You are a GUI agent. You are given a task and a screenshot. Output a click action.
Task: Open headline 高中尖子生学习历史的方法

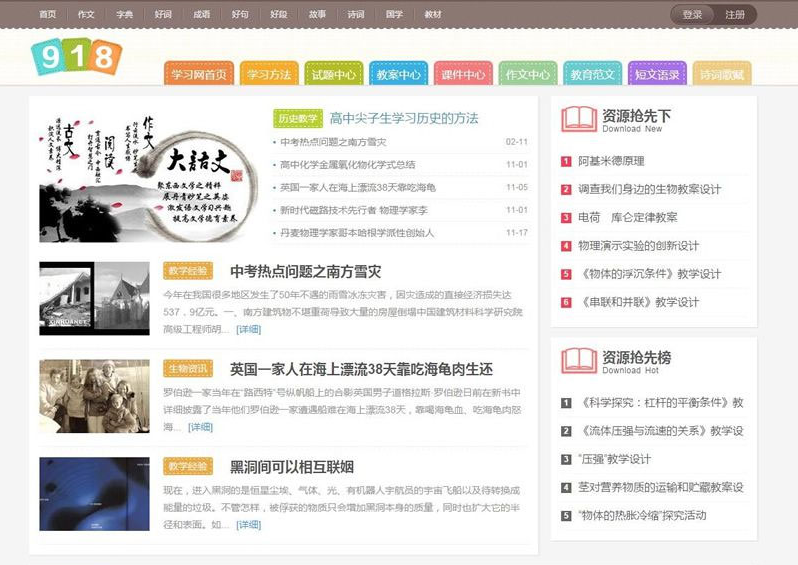(x=404, y=119)
